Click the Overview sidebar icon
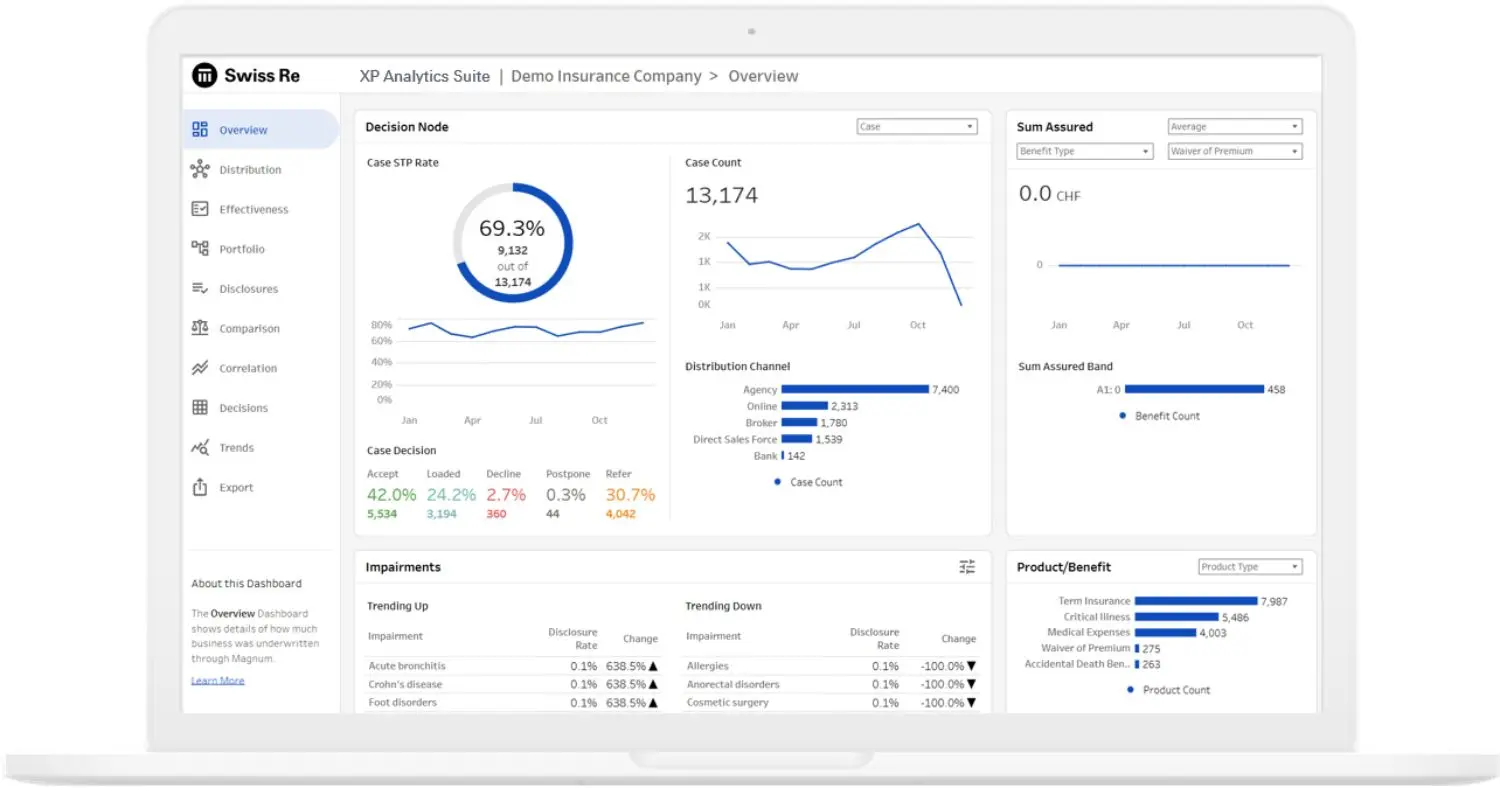 pos(200,129)
